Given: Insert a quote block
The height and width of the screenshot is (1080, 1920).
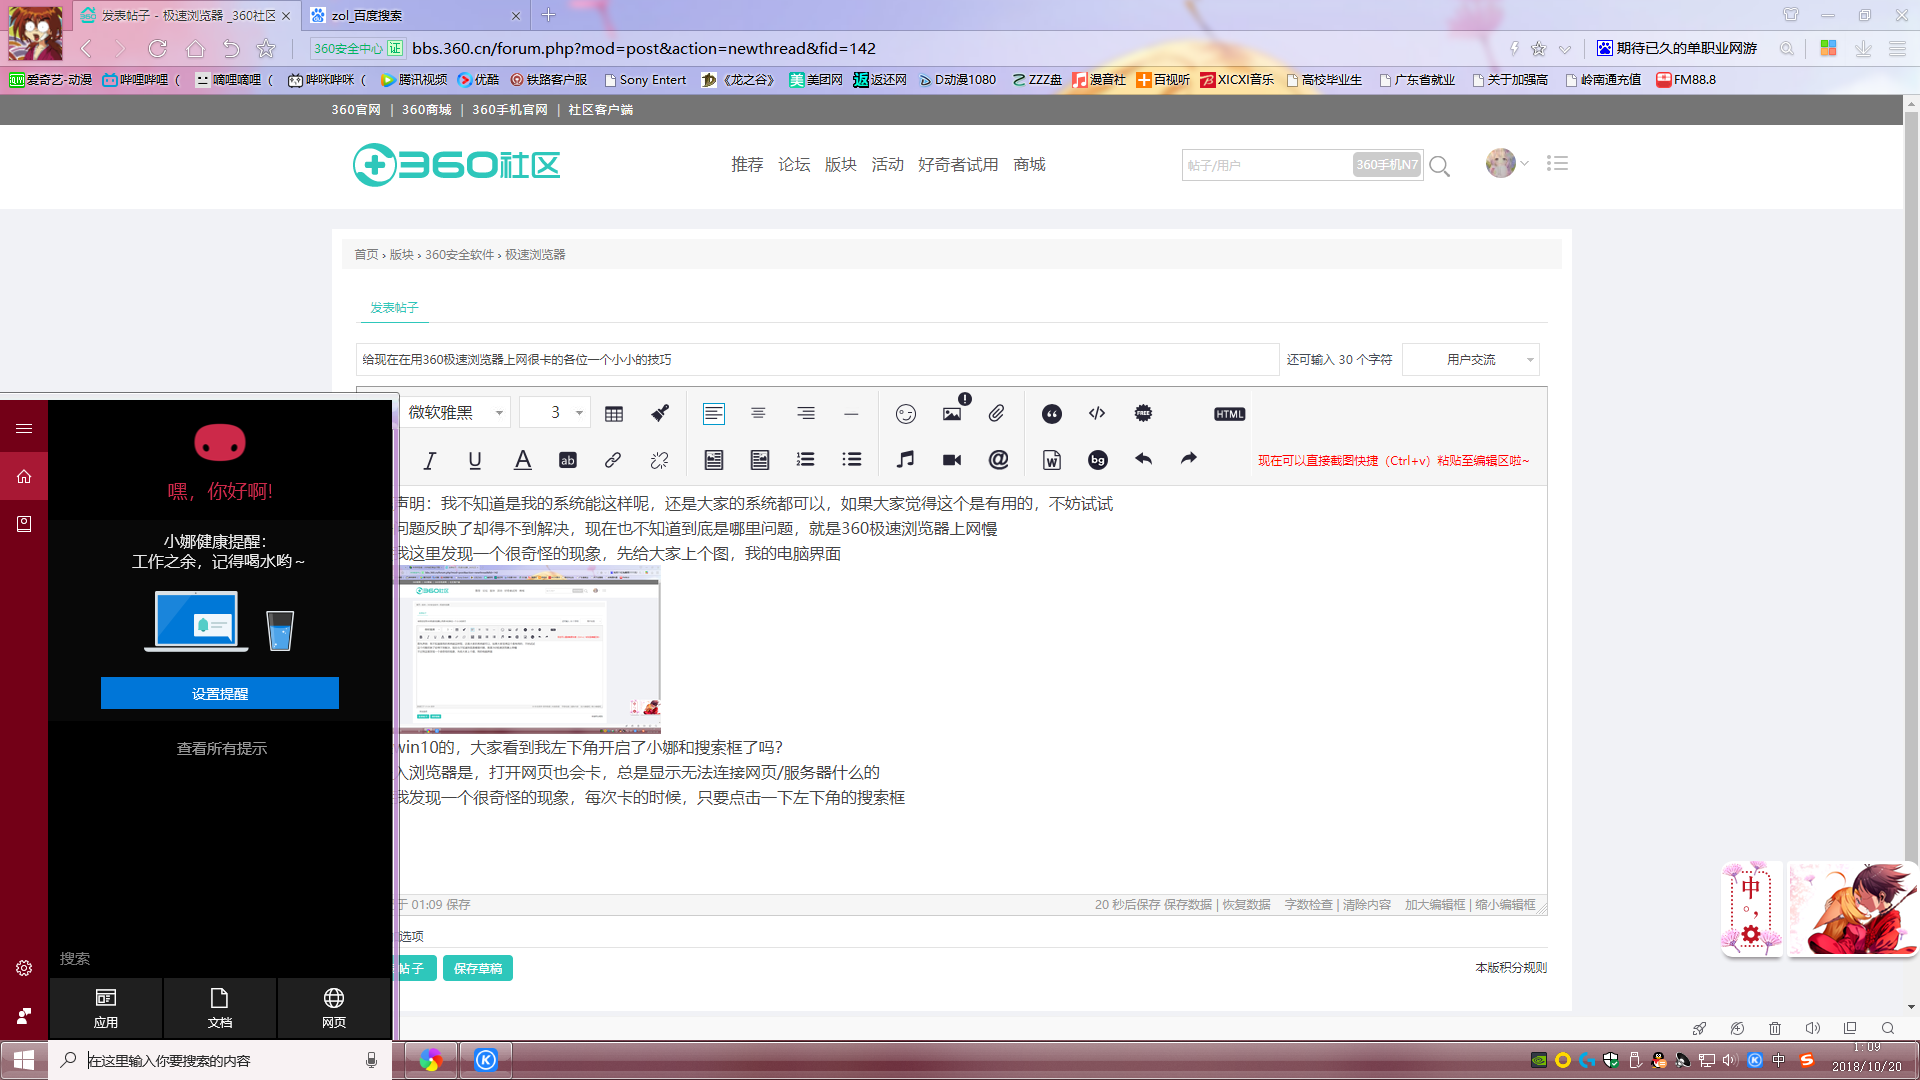Looking at the screenshot, I should (1051, 414).
